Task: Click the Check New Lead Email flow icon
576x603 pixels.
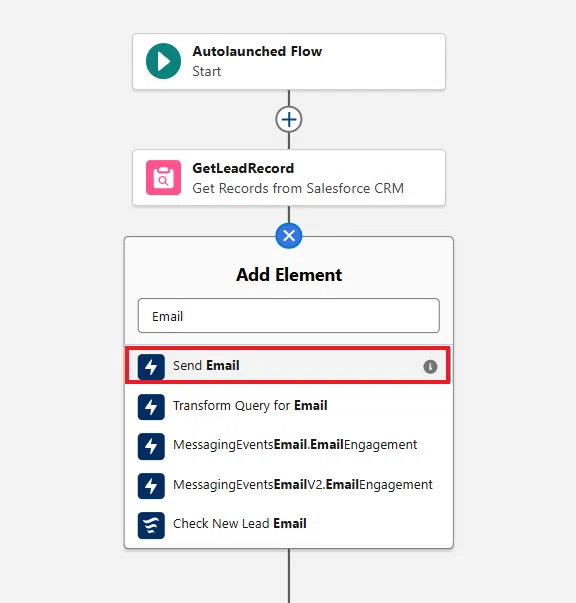Action: click(151, 525)
